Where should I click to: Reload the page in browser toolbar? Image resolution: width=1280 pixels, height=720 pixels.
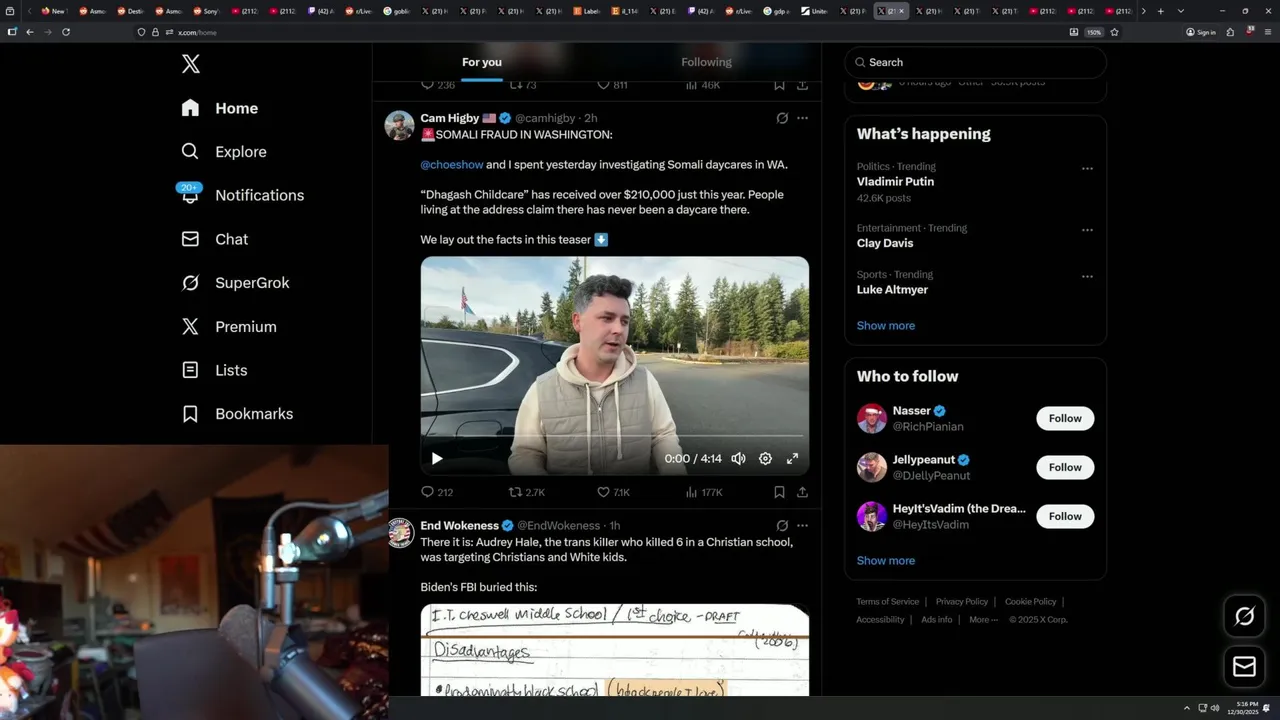click(66, 32)
